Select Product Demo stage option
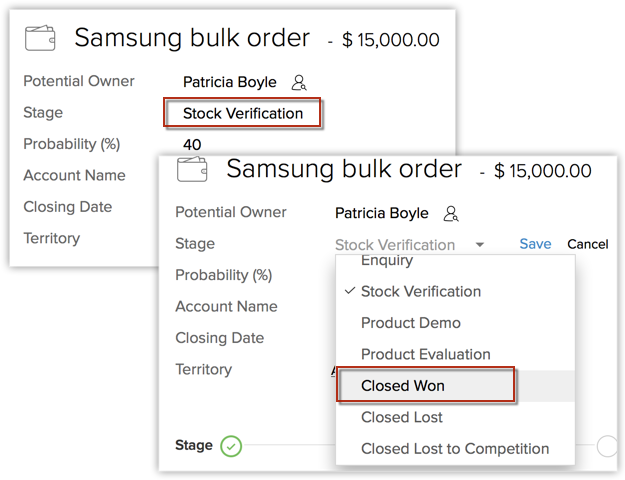The image size is (625, 480). pos(410,323)
